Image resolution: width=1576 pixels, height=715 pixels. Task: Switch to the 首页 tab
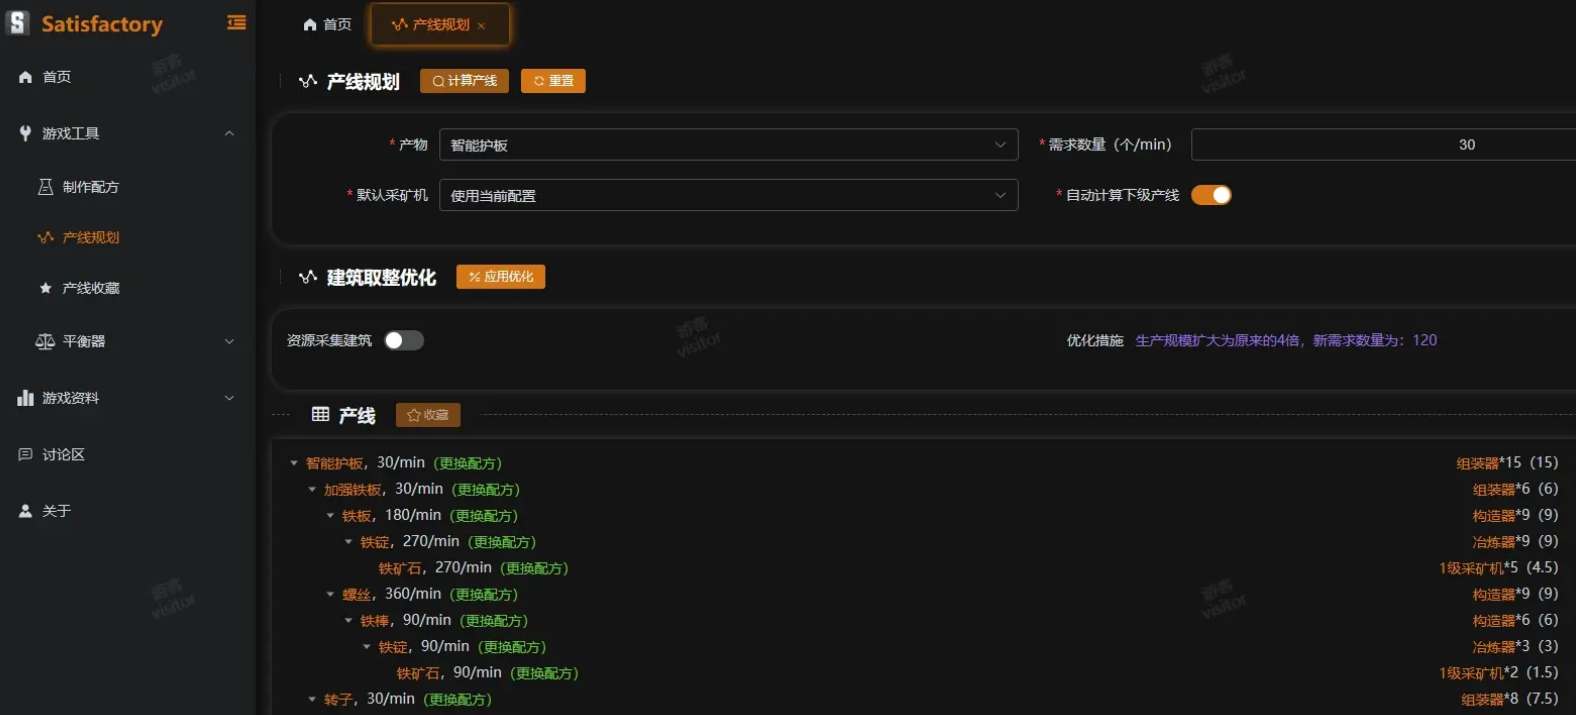pos(328,25)
